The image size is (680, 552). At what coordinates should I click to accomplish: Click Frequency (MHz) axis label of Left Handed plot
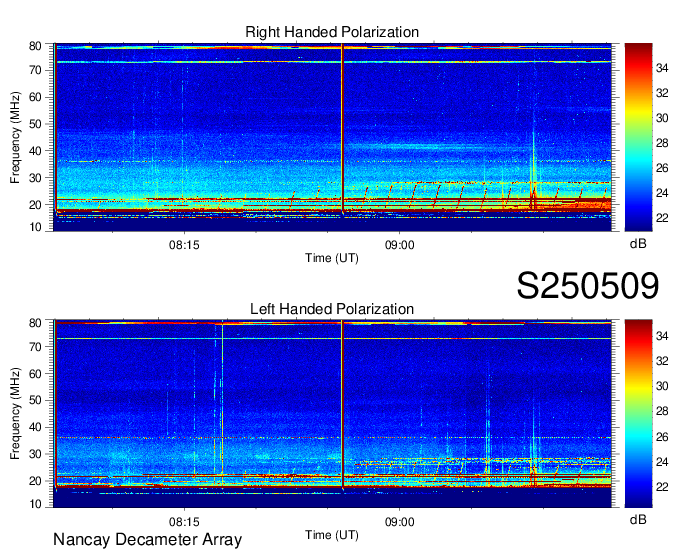coord(15,414)
